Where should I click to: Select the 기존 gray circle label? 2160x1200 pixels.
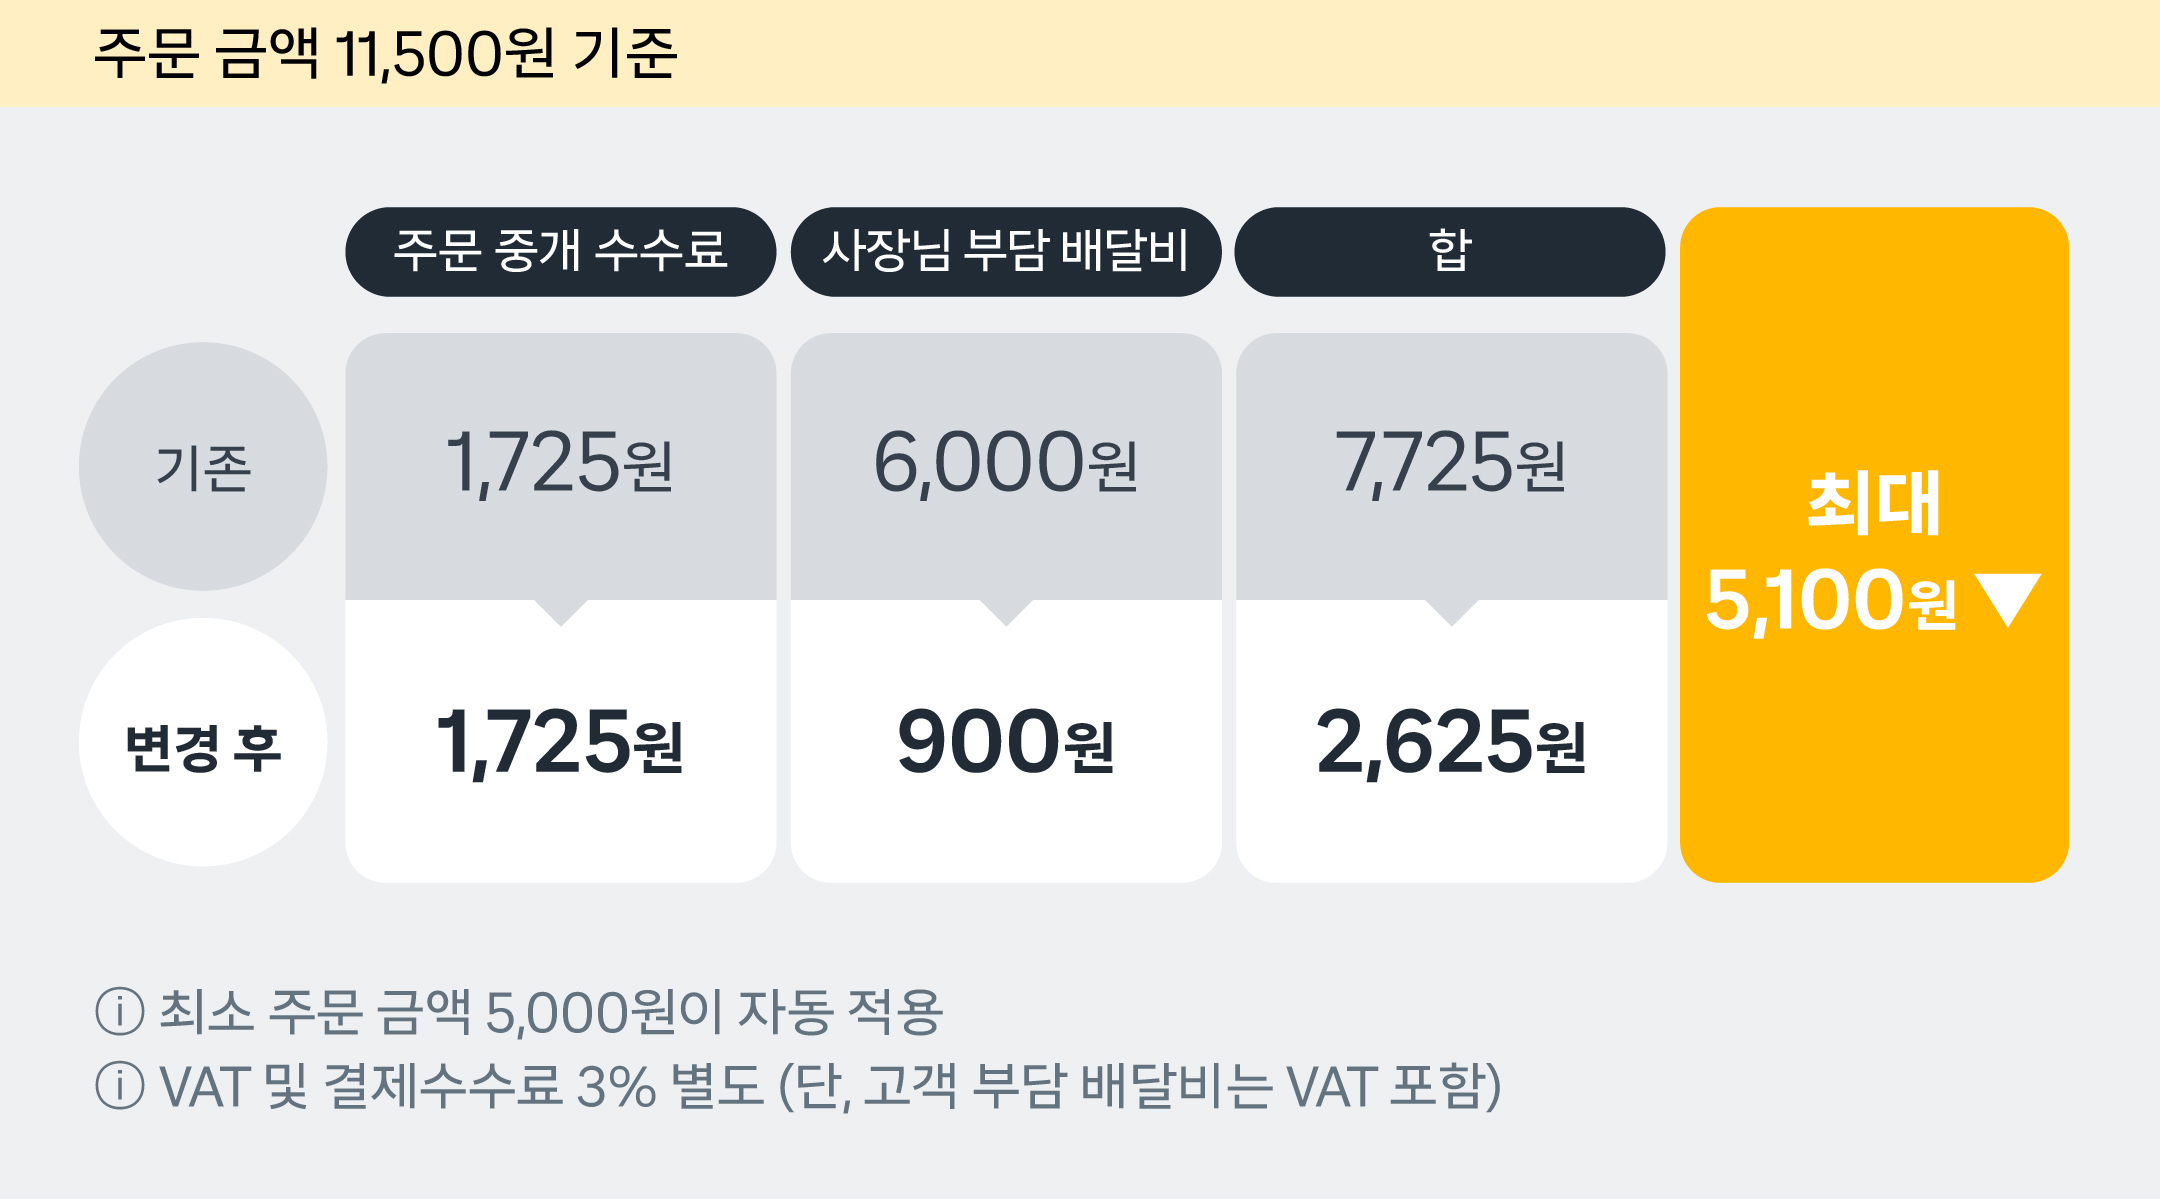point(203,466)
